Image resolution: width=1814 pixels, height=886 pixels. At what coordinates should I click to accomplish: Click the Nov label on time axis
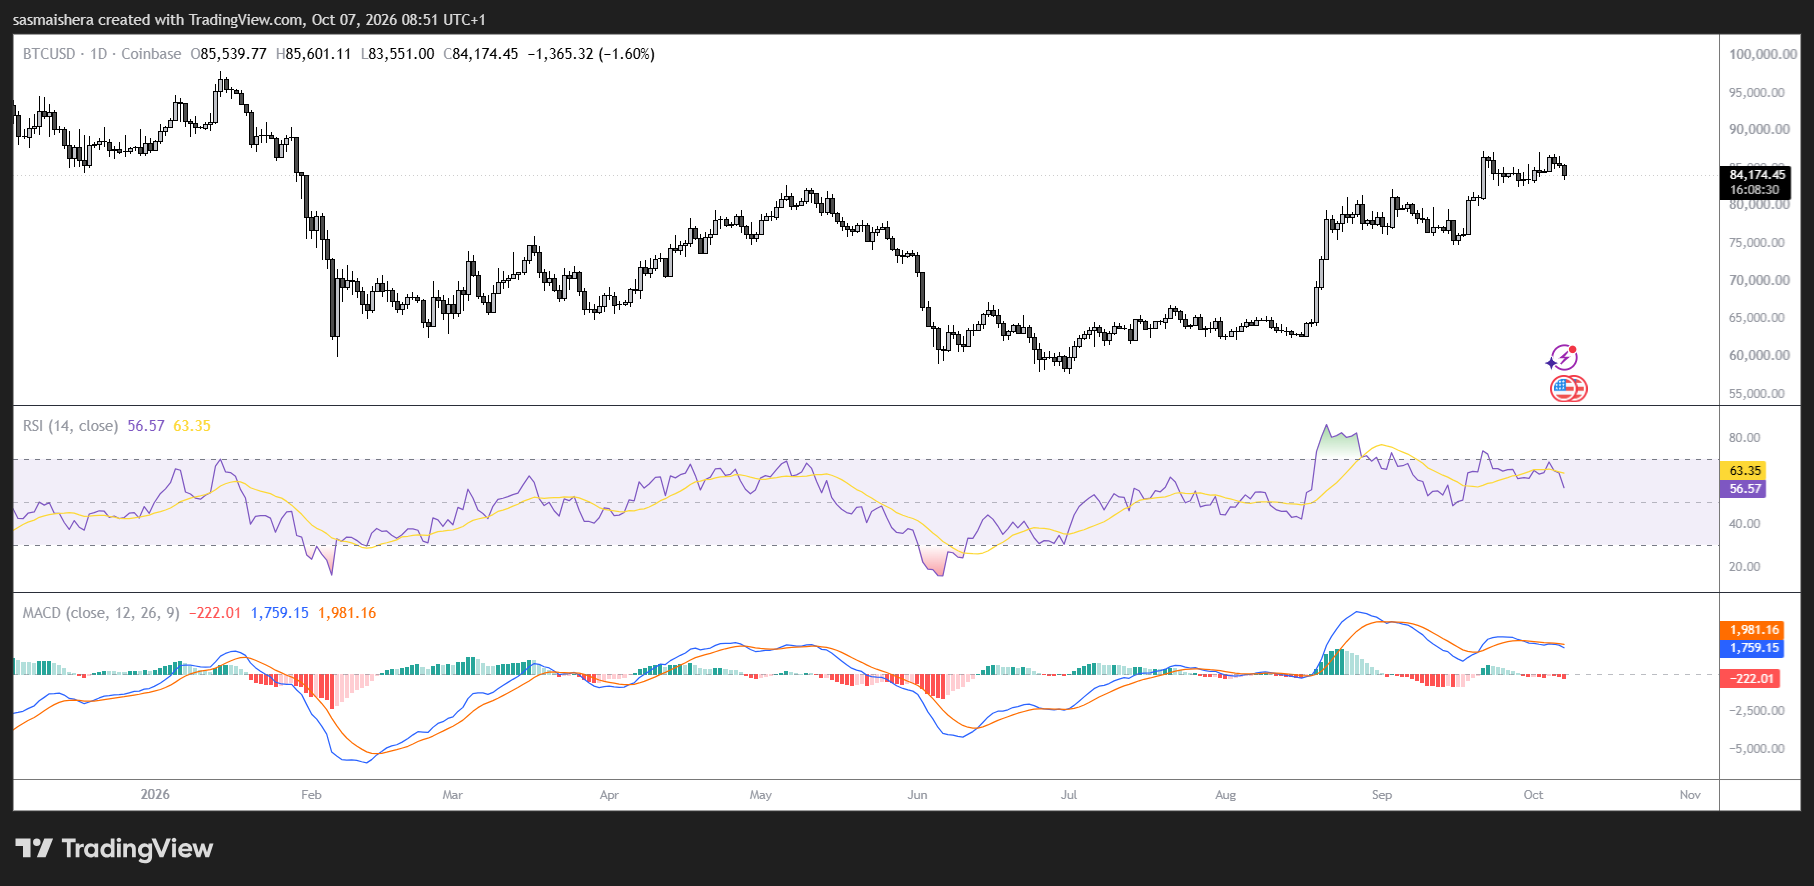tap(1690, 795)
